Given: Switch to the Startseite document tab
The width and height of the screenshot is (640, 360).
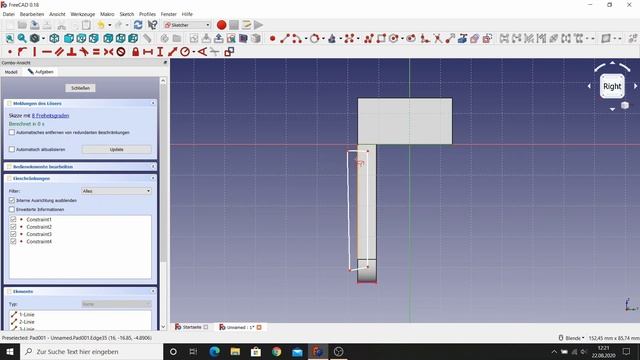Looking at the screenshot, I should 192,327.
